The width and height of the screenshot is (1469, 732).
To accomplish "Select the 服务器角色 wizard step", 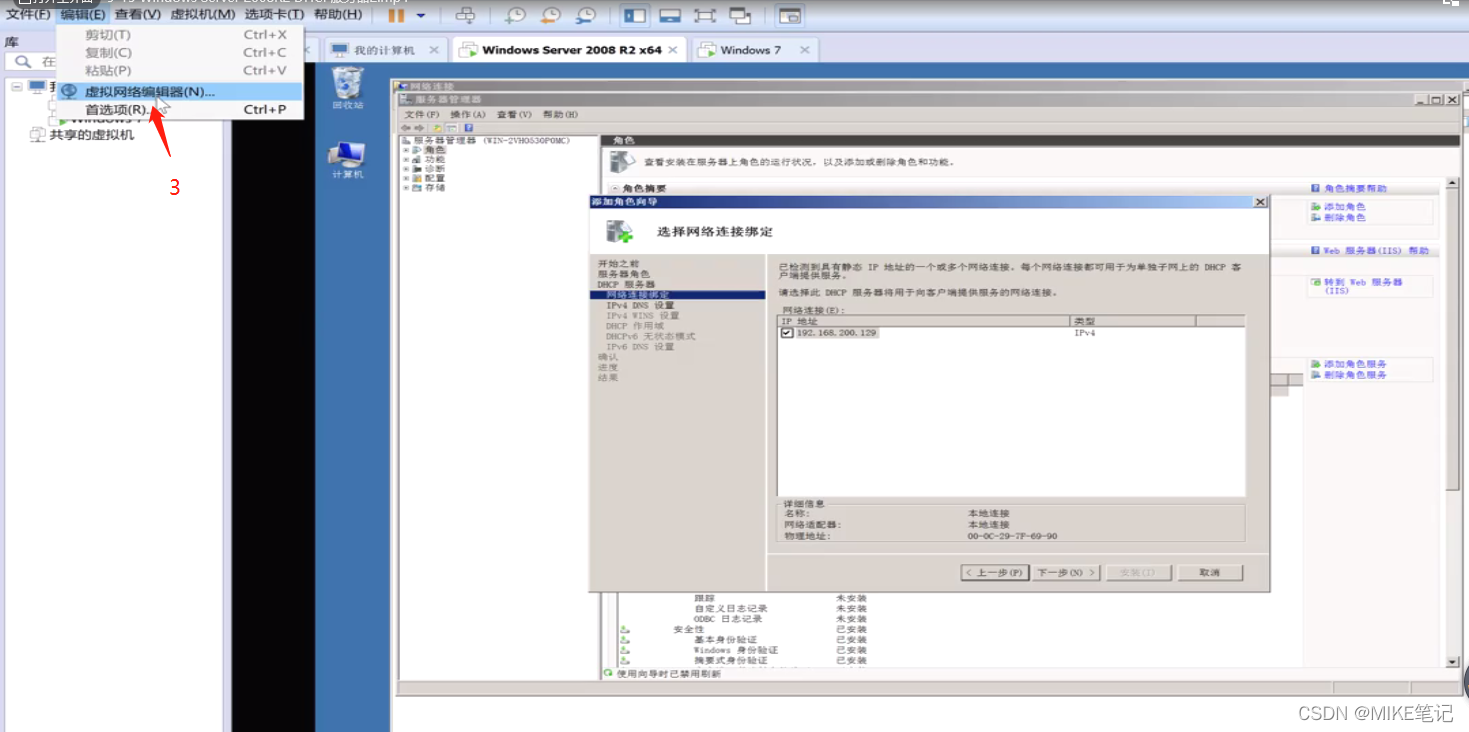I will tap(624, 274).
